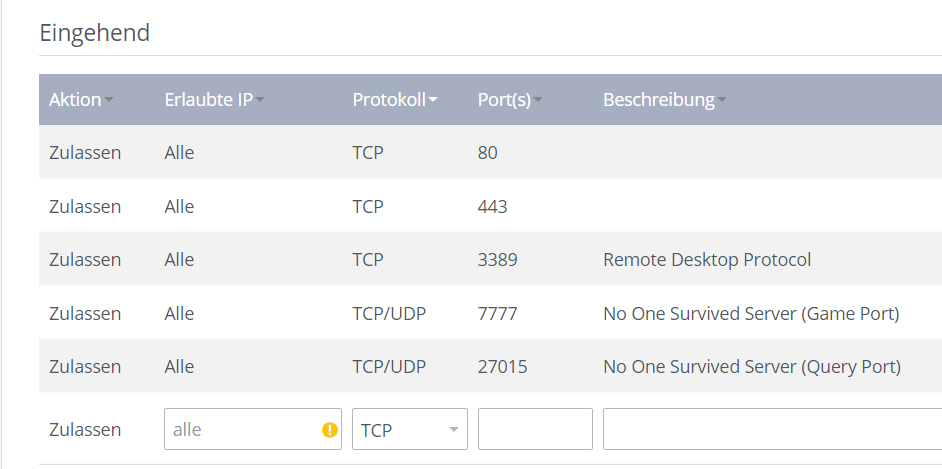Screen dimensions: 942x469
Task: Click sort arrow next to Beschreibung header
Action: (x=722, y=100)
